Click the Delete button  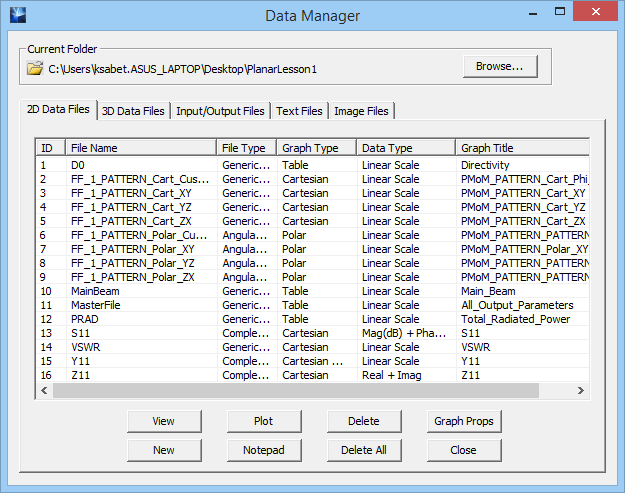pos(364,421)
